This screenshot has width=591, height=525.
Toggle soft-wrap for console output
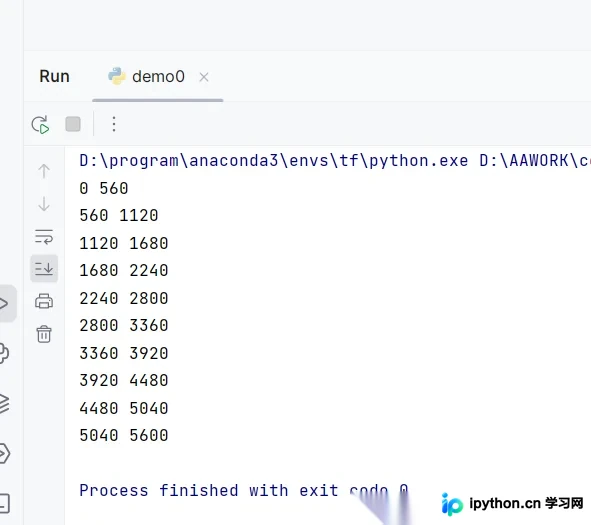(44, 237)
